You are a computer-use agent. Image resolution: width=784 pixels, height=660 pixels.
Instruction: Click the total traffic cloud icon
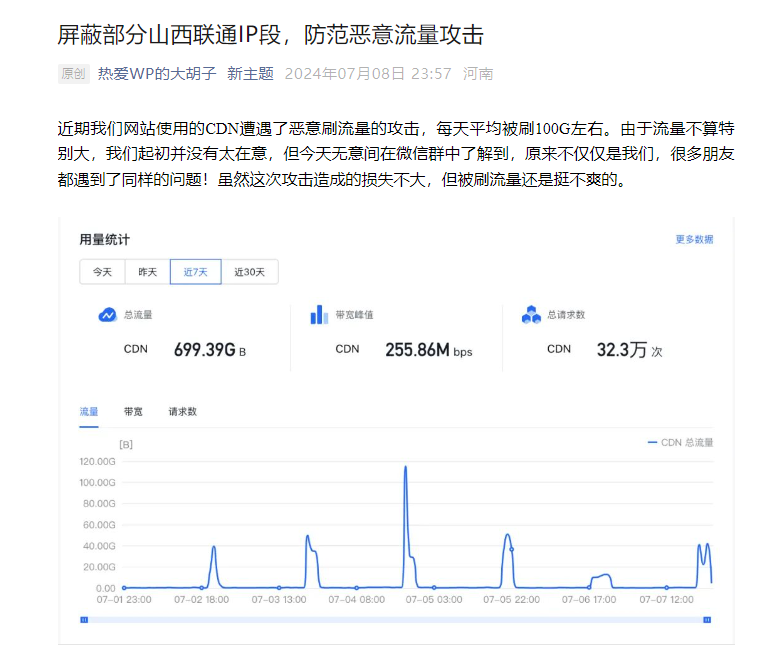[x=108, y=314]
